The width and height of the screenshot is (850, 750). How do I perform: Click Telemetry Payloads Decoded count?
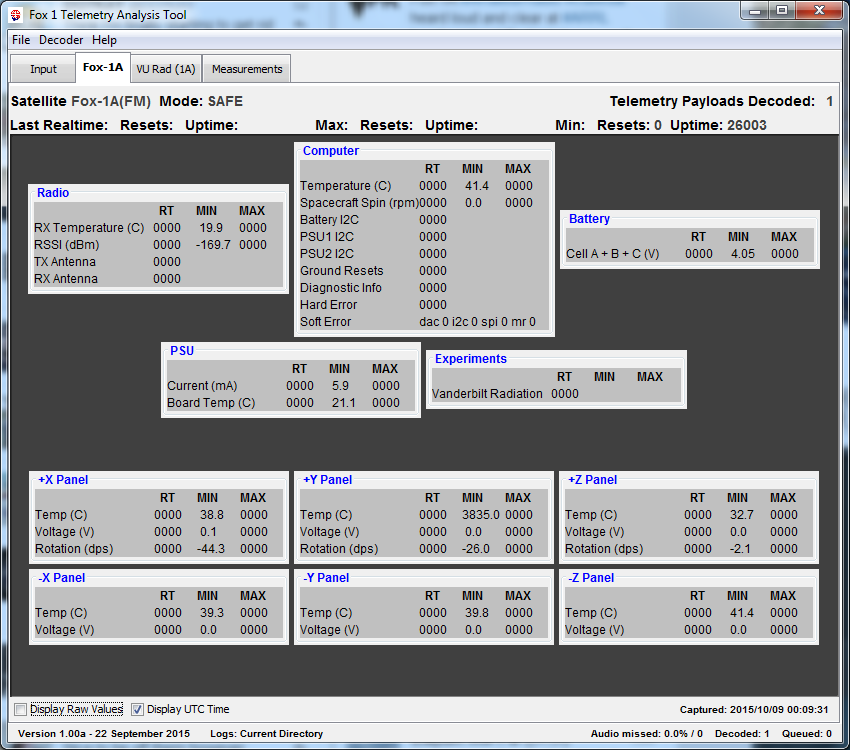[829, 101]
